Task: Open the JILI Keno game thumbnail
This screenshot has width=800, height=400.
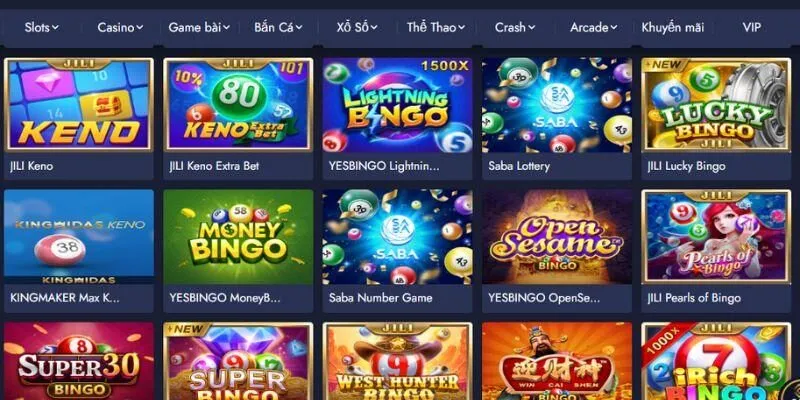Action: [79, 105]
